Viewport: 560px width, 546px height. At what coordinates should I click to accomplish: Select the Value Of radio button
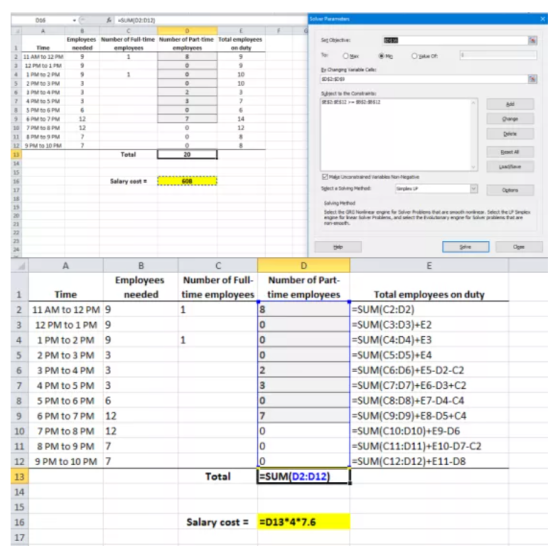(x=414, y=56)
